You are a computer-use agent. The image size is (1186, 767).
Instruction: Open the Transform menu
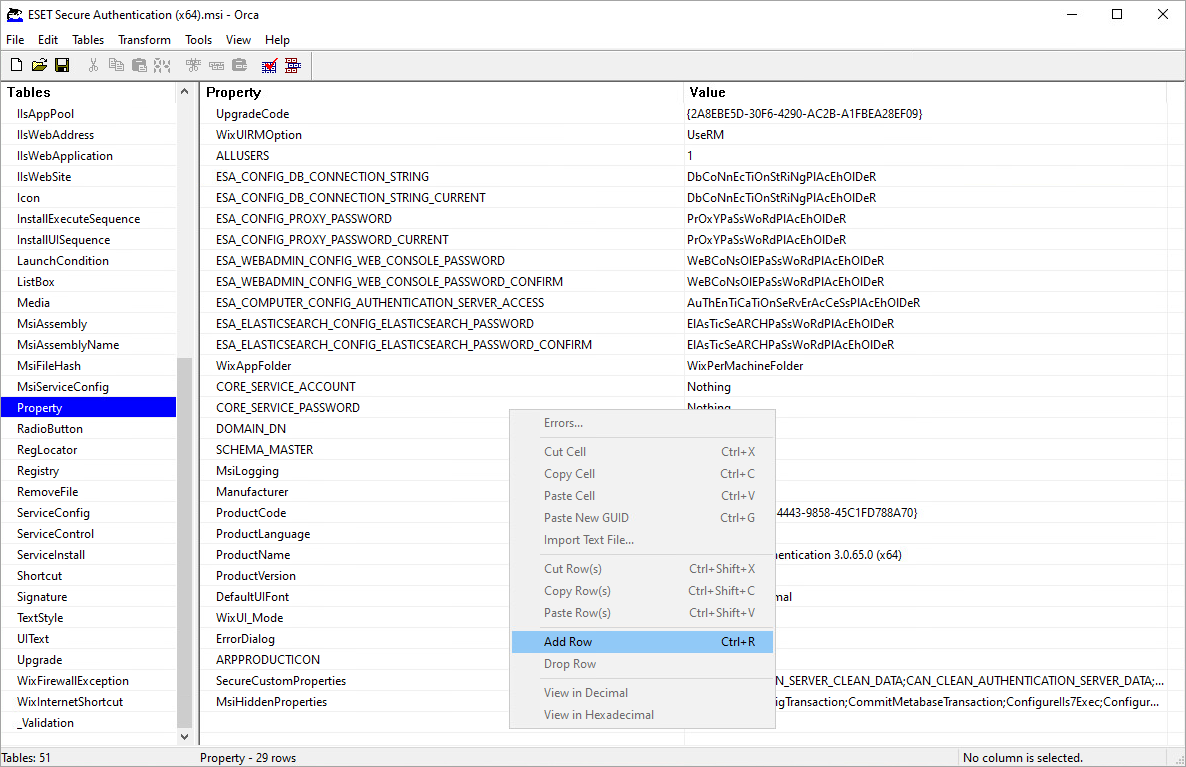click(x=144, y=40)
